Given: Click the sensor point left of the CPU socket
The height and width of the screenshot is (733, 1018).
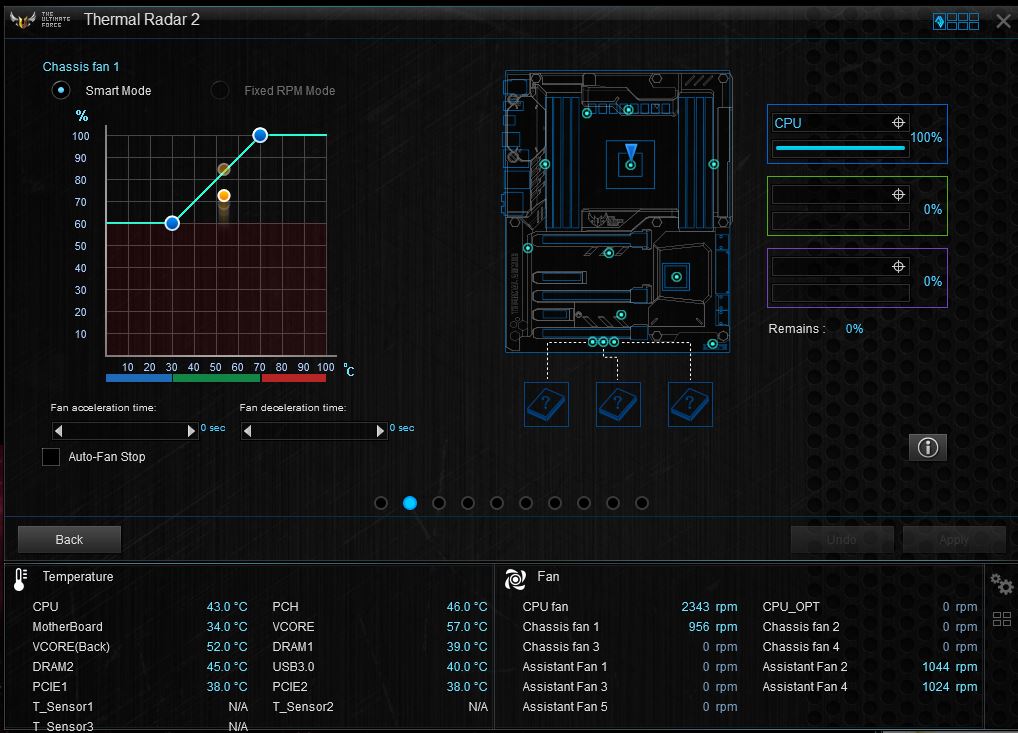Looking at the screenshot, I should pyautogui.click(x=545, y=164).
